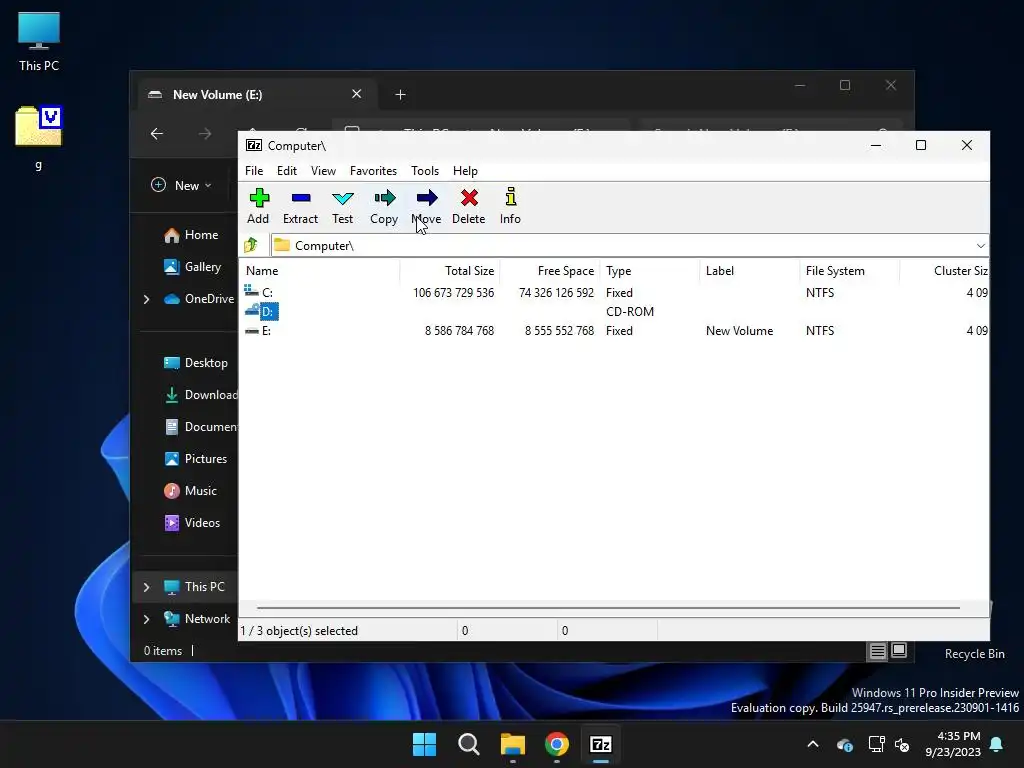The height and width of the screenshot is (768, 1024).
Task: Select the C: drive icon row
Action: (259, 292)
